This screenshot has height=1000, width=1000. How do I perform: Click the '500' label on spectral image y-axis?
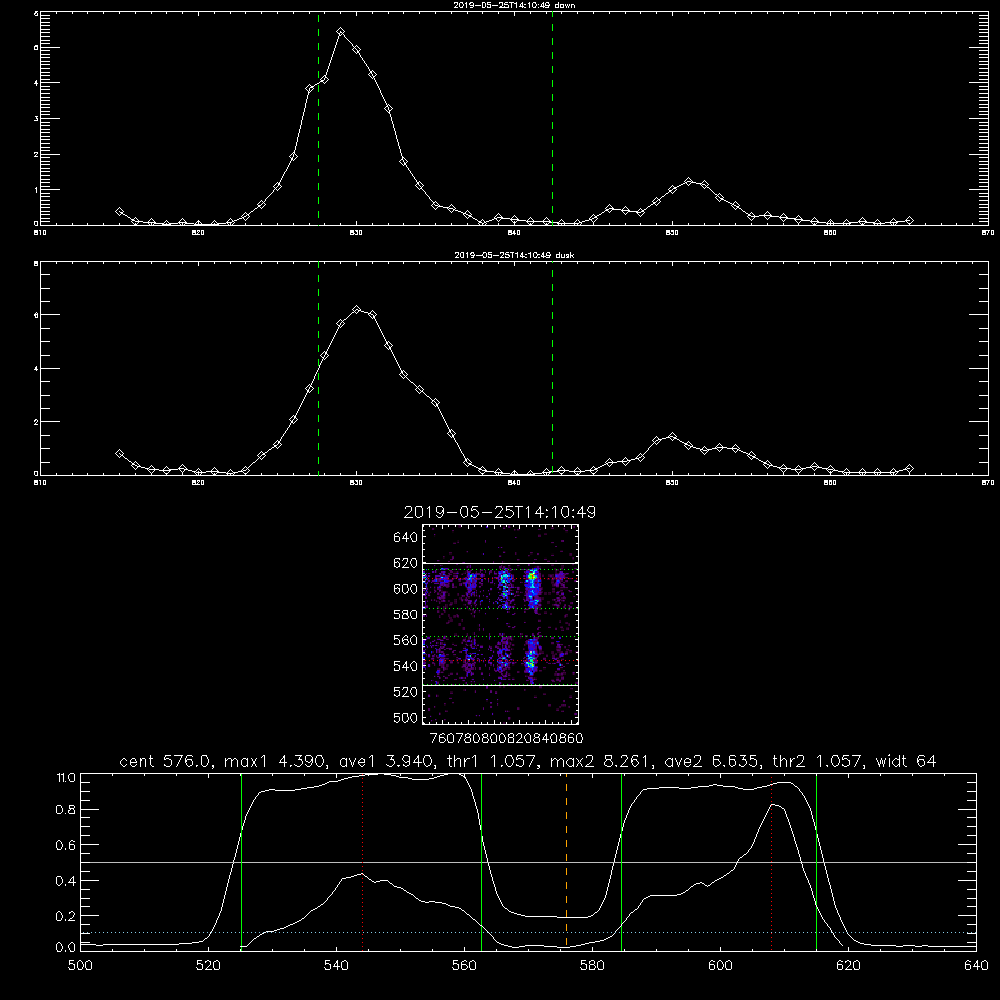click(x=406, y=717)
